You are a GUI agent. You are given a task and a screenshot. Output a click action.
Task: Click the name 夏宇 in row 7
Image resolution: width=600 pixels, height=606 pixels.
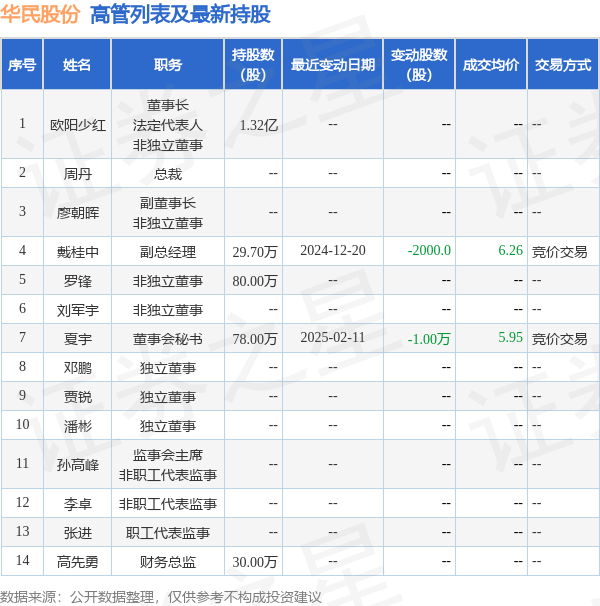tap(77, 338)
